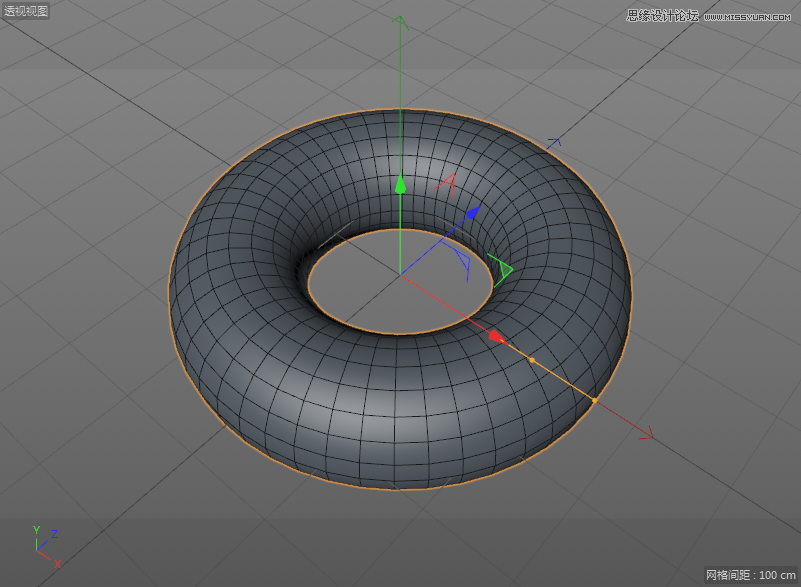Click the solid blue Z-axis move arrowhead
Image resolution: width=801 pixels, height=587 pixels.
[473, 211]
